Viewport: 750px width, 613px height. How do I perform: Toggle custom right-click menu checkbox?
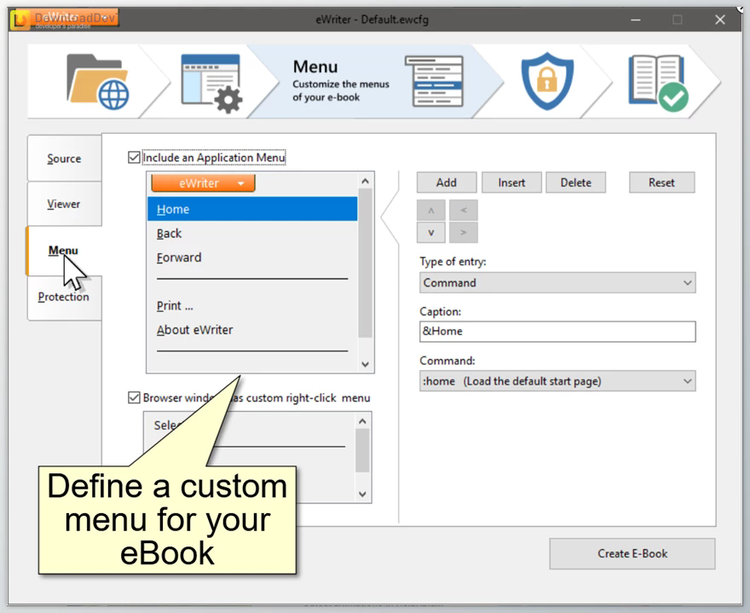click(x=134, y=397)
